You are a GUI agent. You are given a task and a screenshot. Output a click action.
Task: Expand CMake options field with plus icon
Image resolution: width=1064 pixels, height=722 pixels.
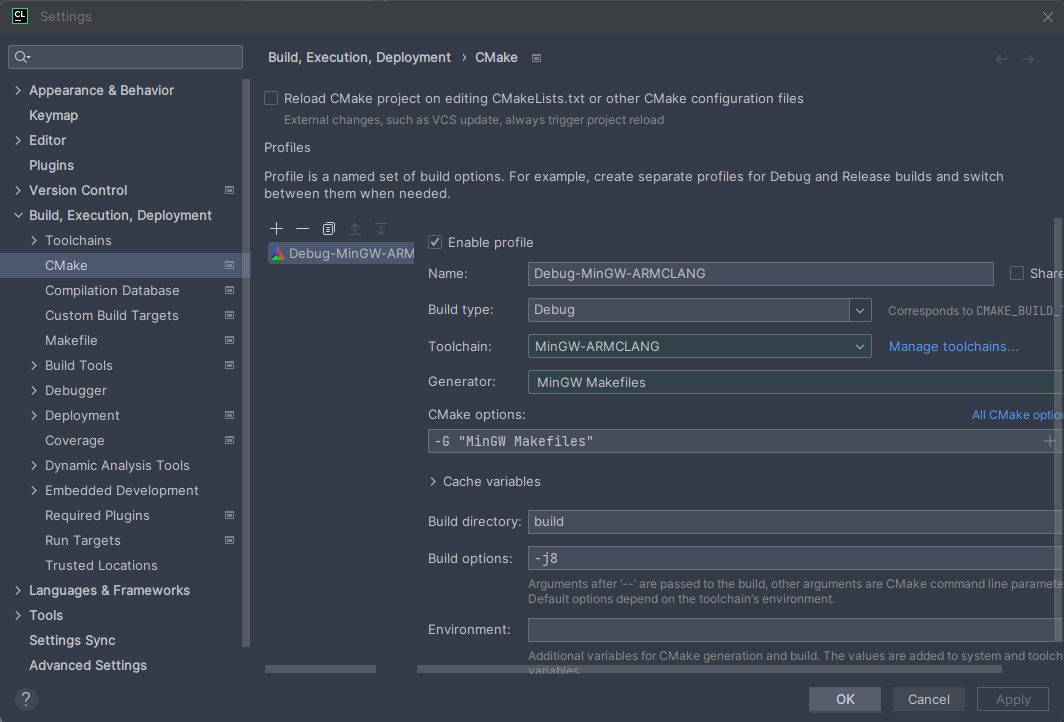(x=1050, y=441)
